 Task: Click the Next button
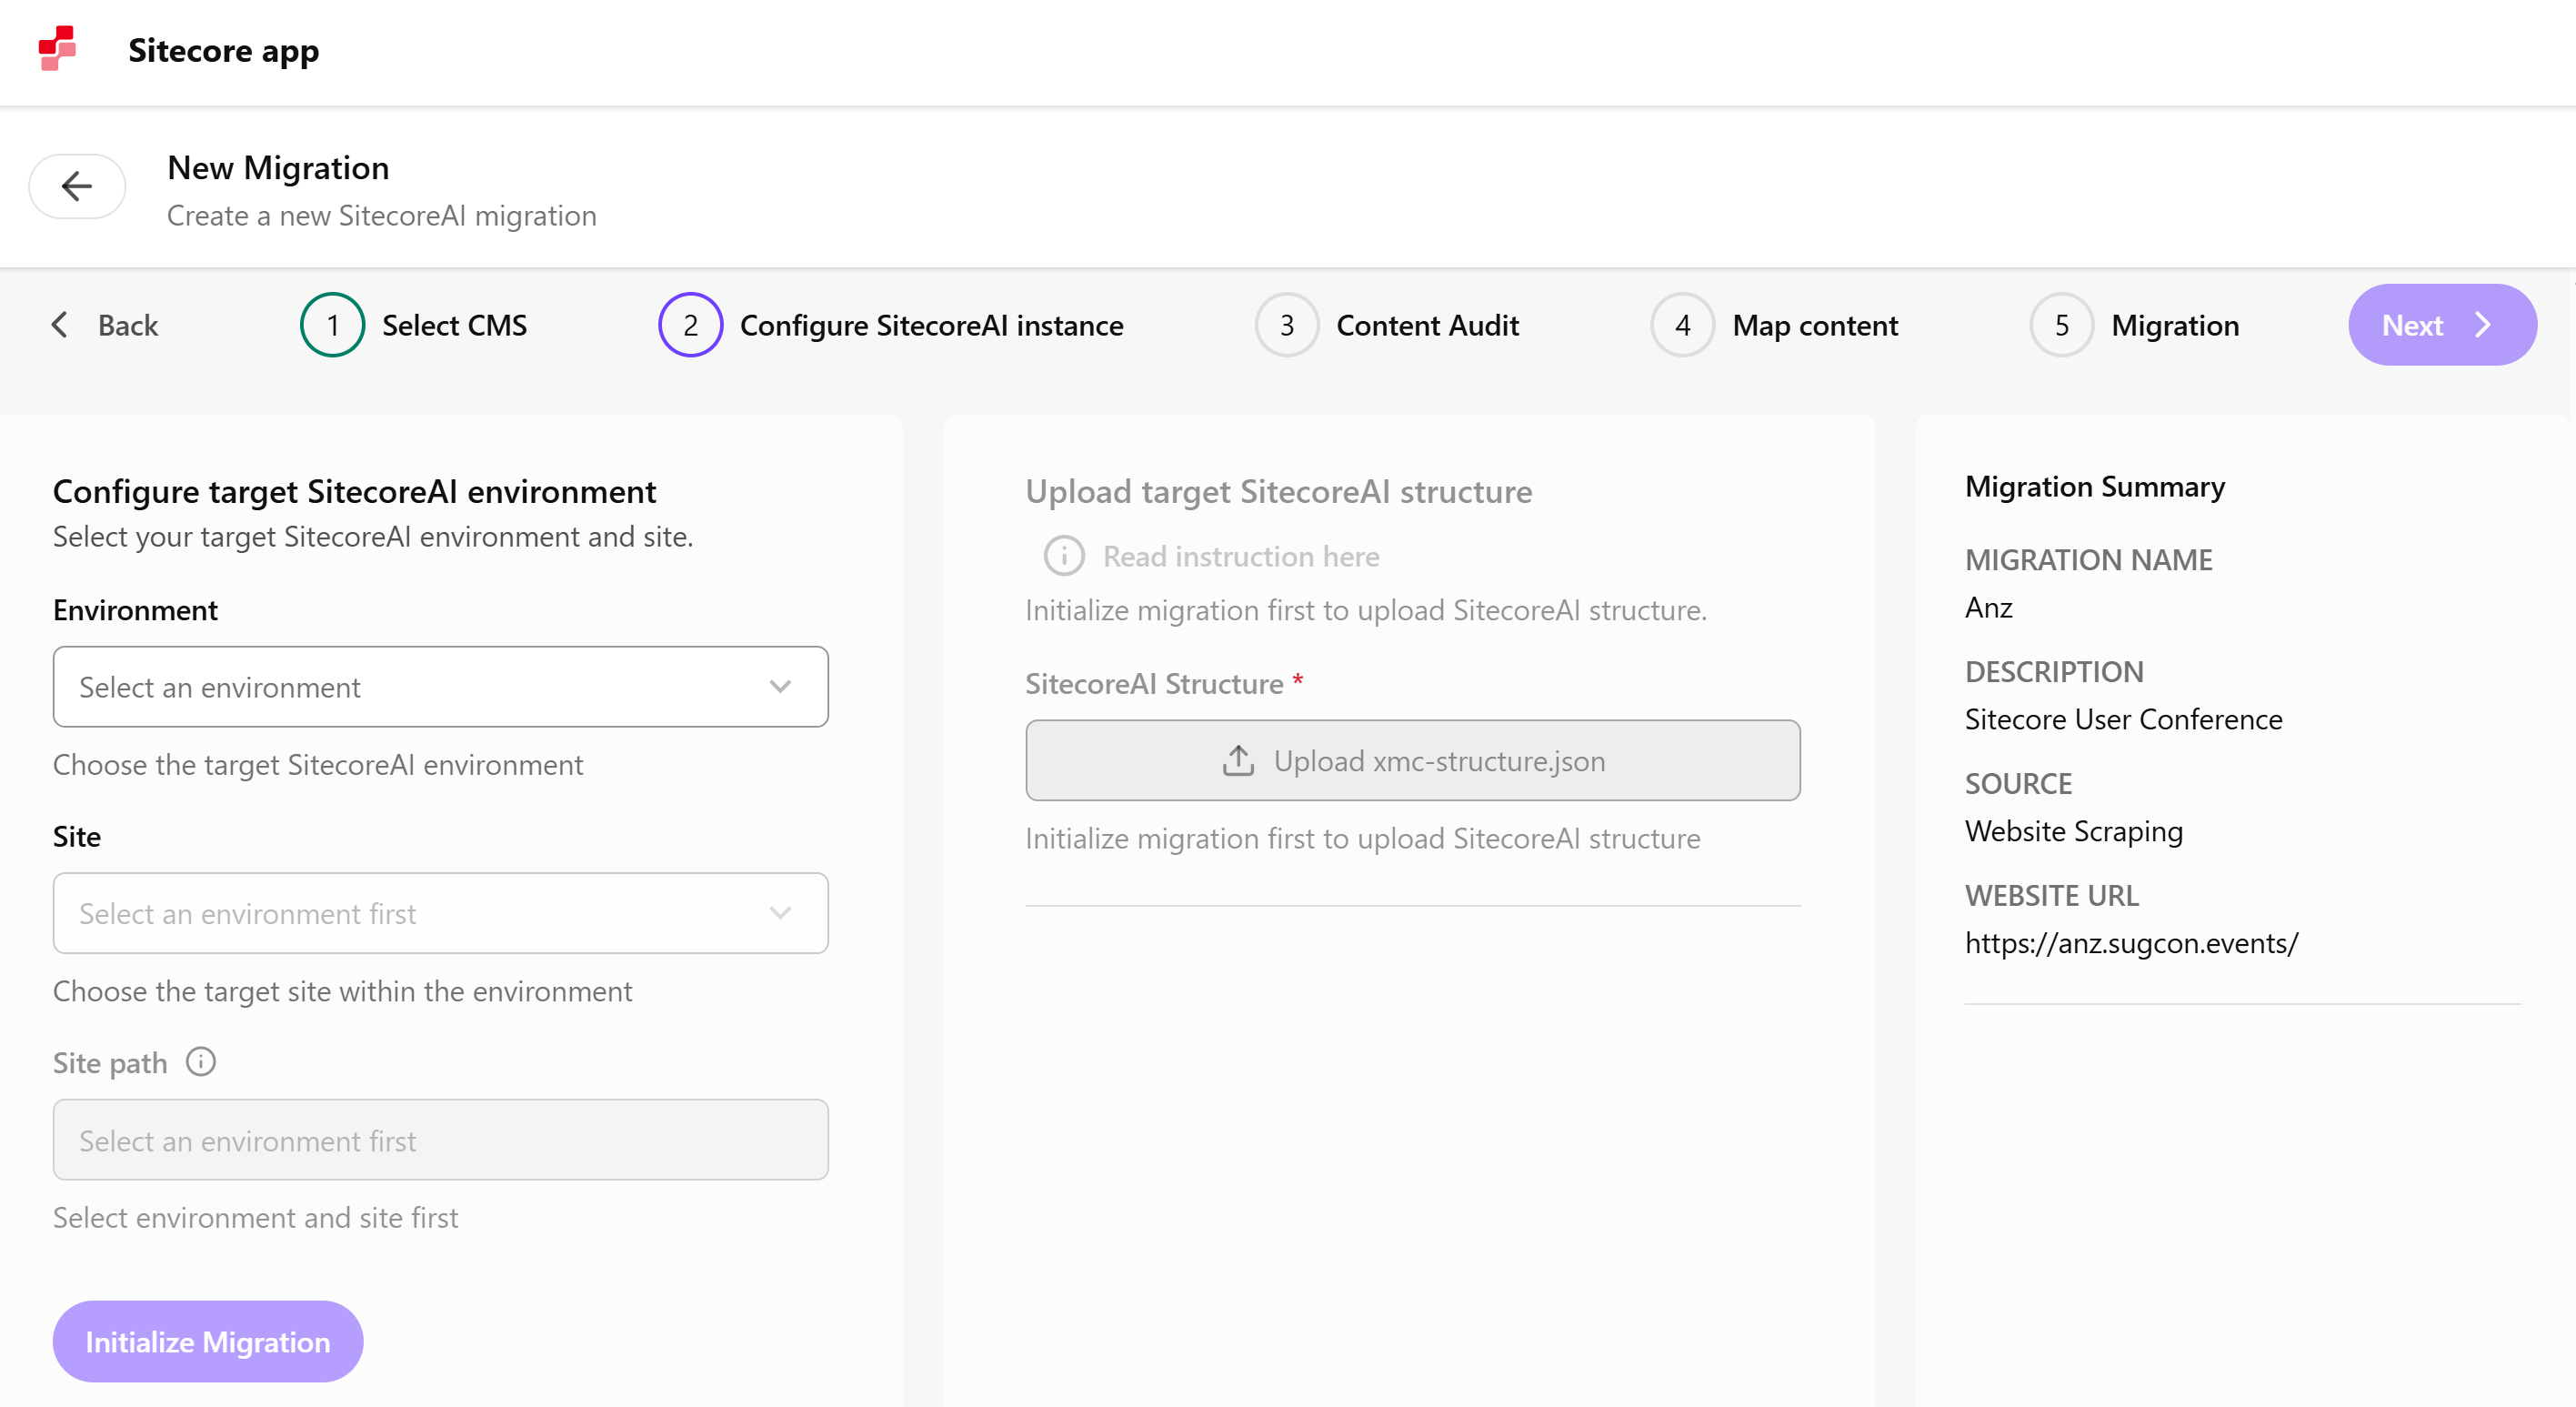tap(2441, 325)
